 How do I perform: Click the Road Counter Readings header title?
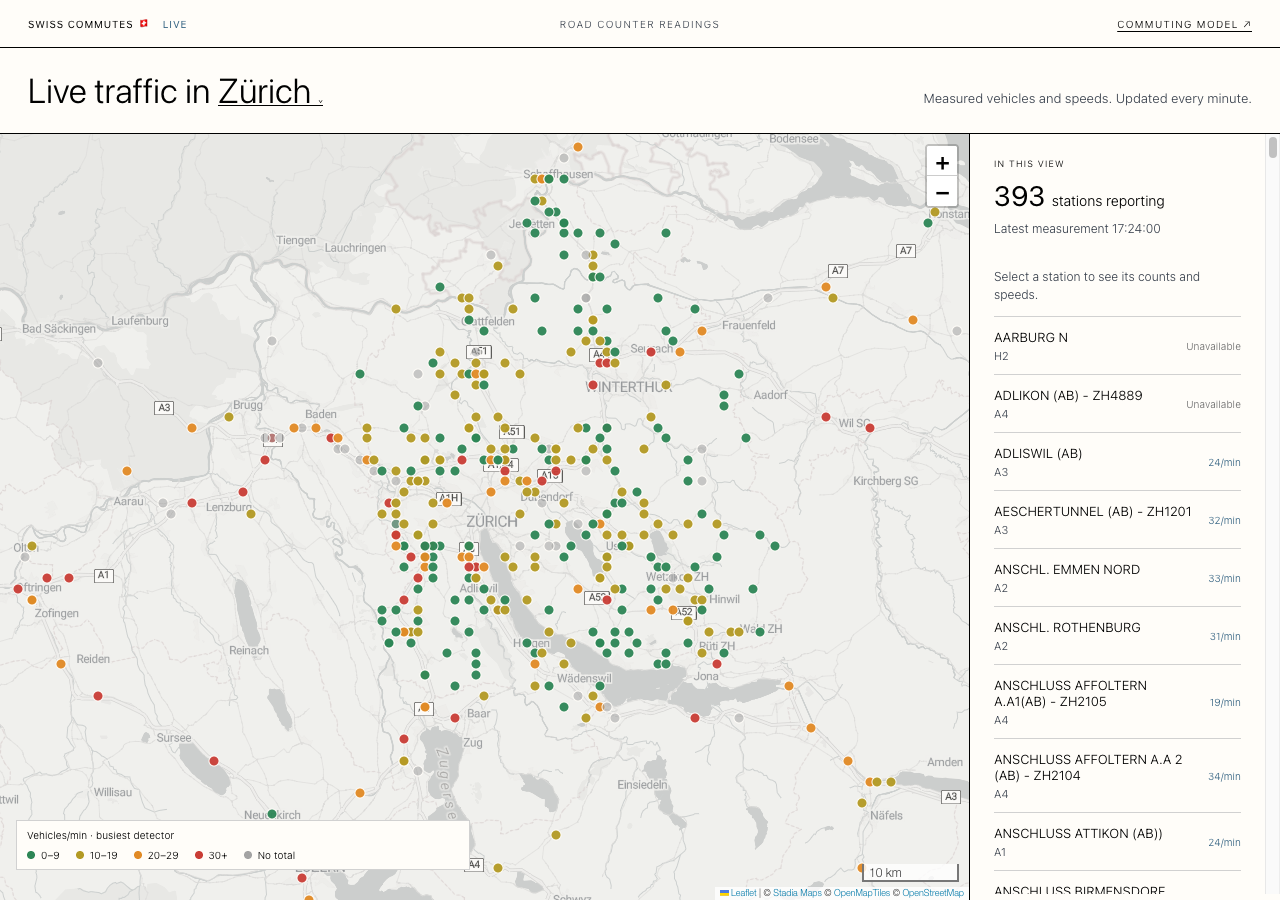click(x=640, y=24)
